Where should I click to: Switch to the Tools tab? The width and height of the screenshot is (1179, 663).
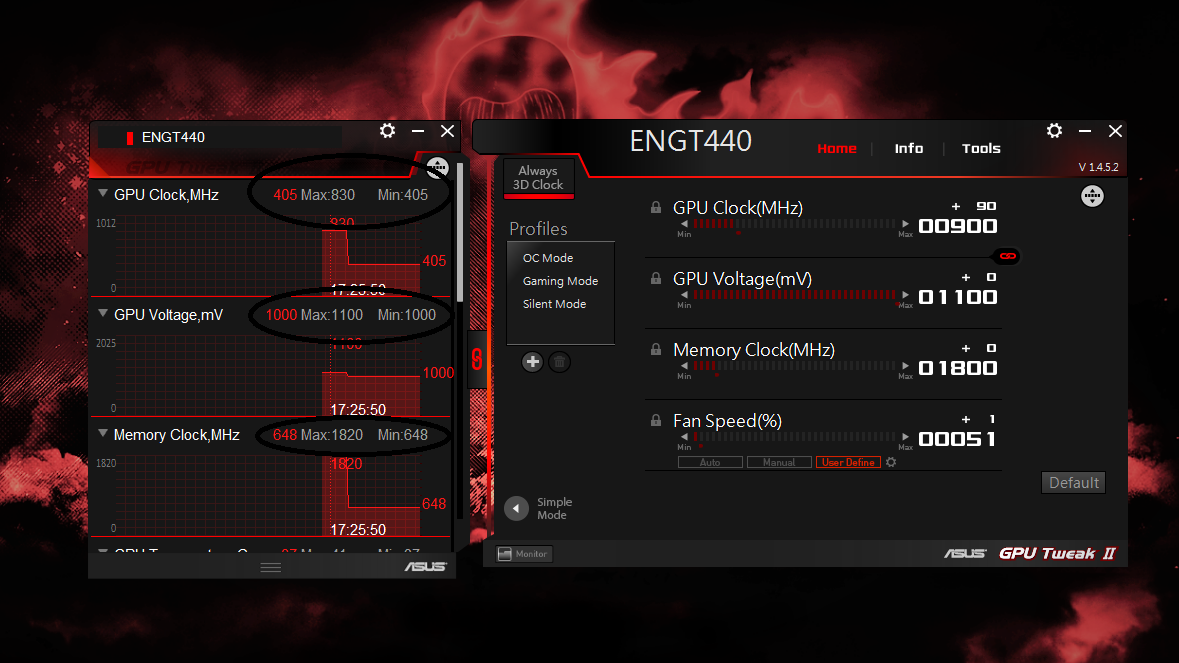[981, 148]
